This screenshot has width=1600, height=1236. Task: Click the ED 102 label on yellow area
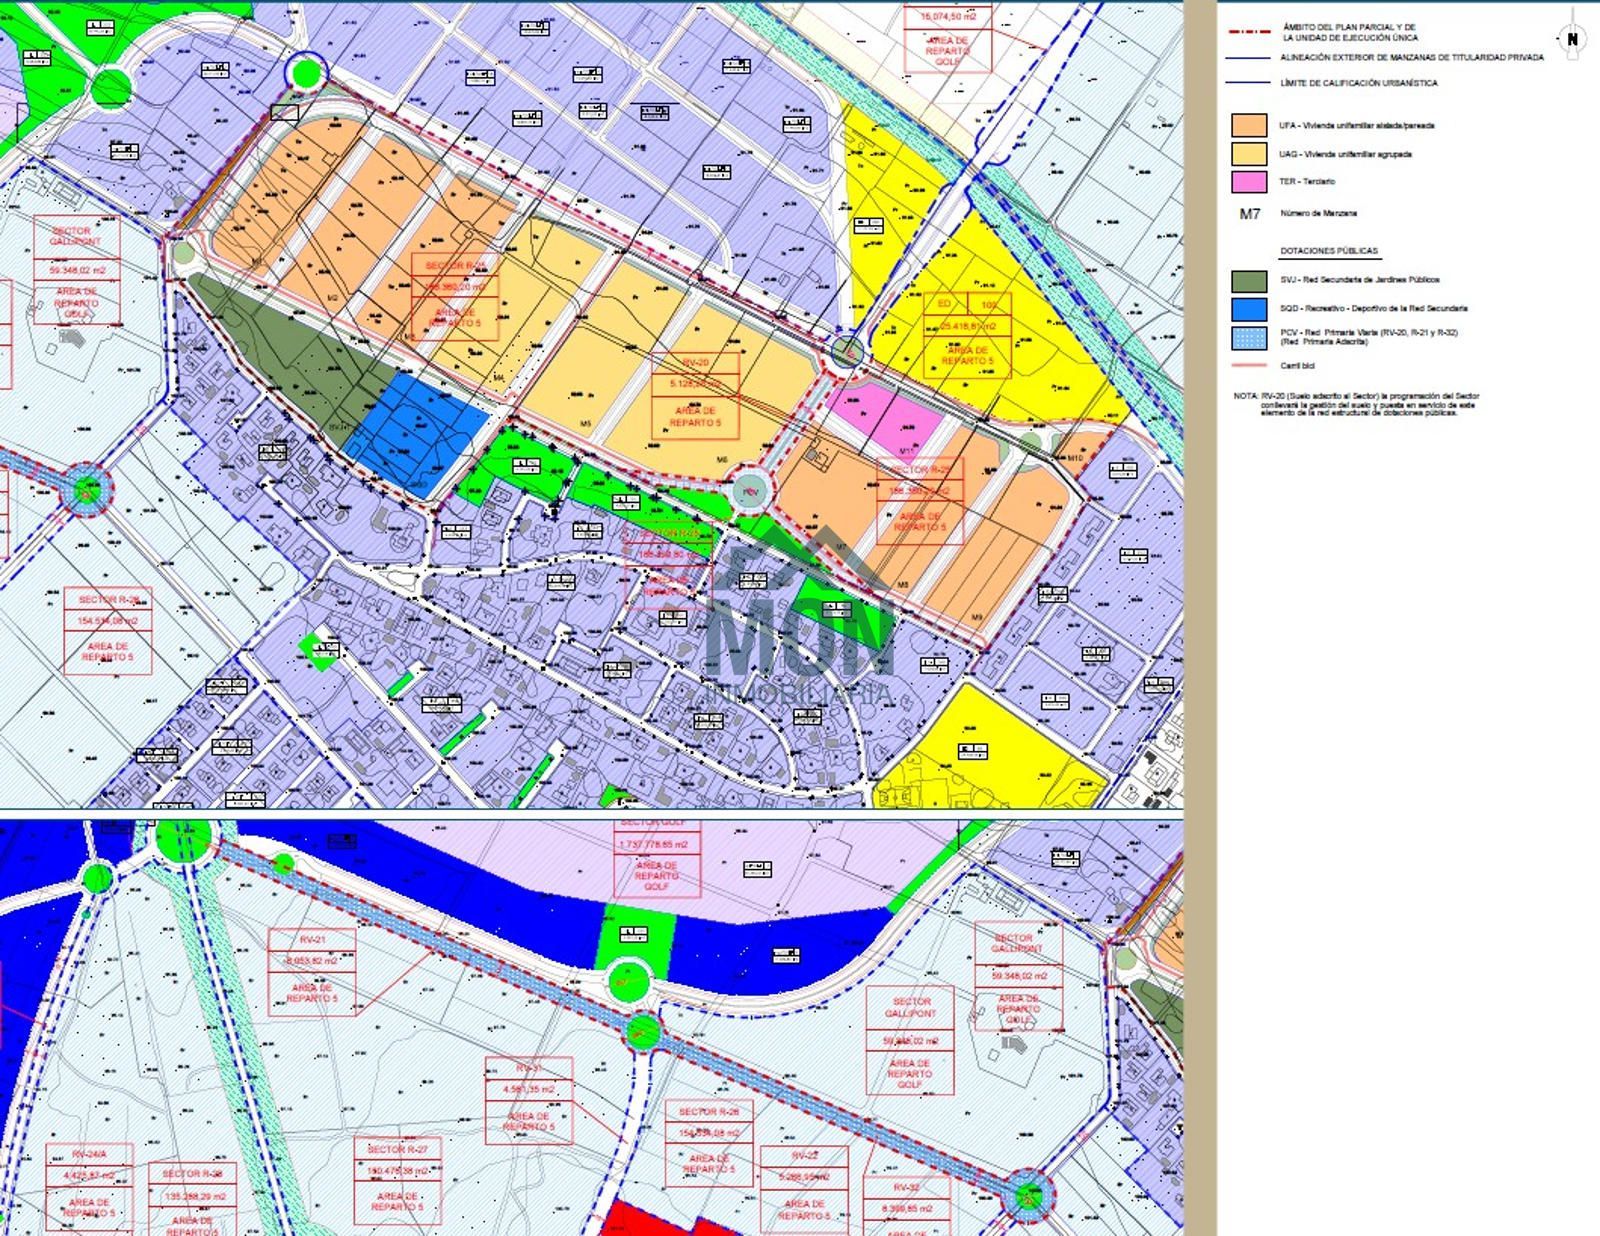967,304
